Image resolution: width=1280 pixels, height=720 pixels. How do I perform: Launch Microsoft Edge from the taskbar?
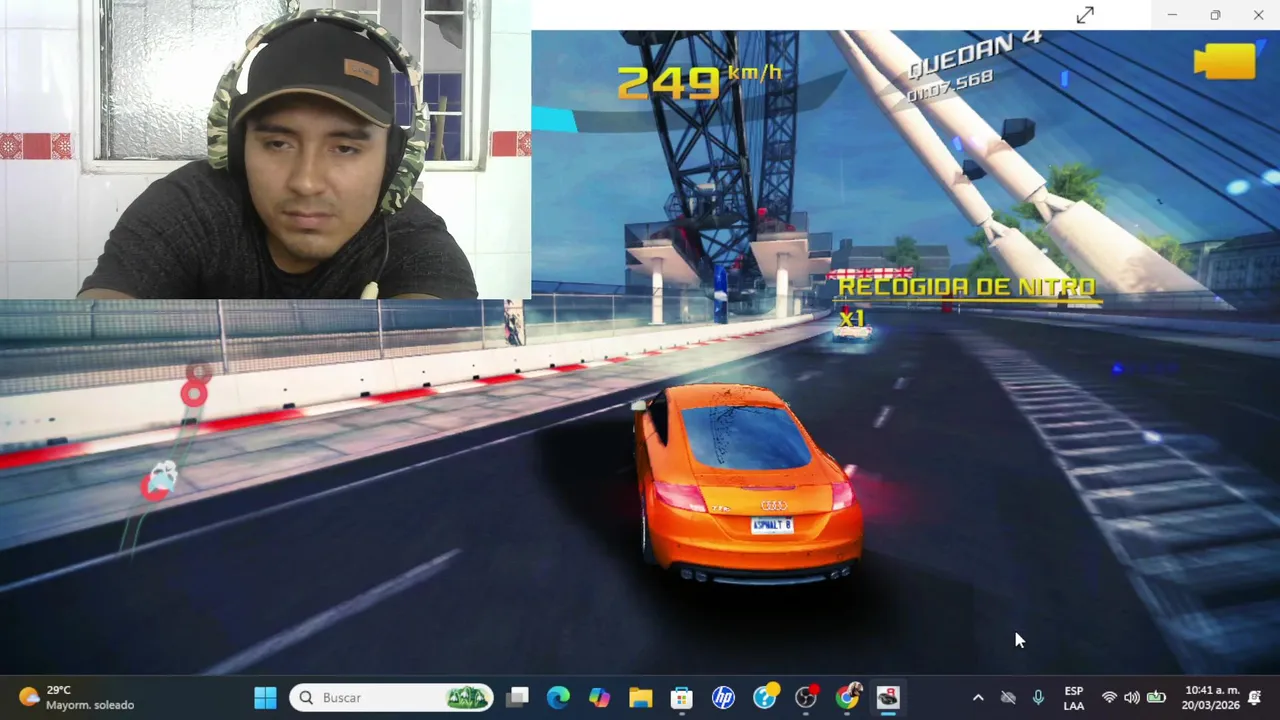coord(558,697)
